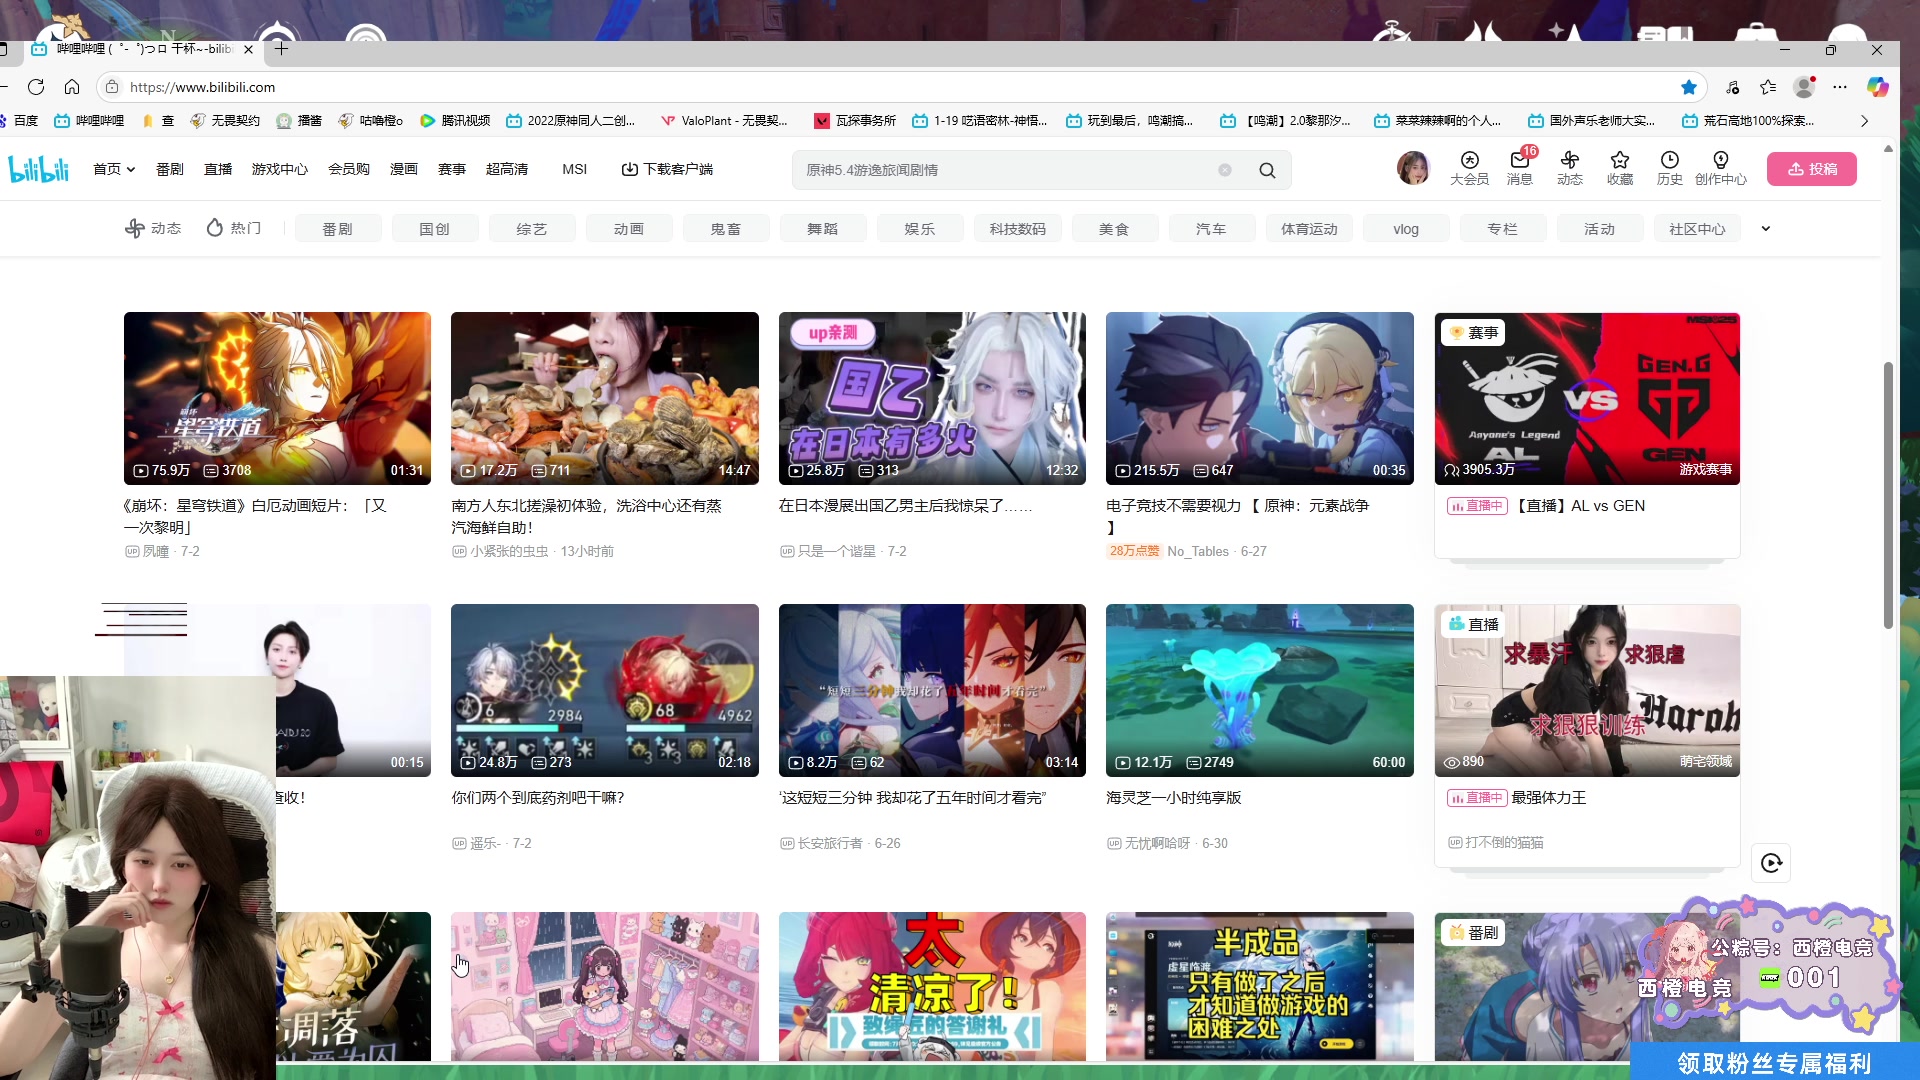This screenshot has width=1920, height=1080.
Task: Open the 历史 history clock icon
Action: point(1670,168)
